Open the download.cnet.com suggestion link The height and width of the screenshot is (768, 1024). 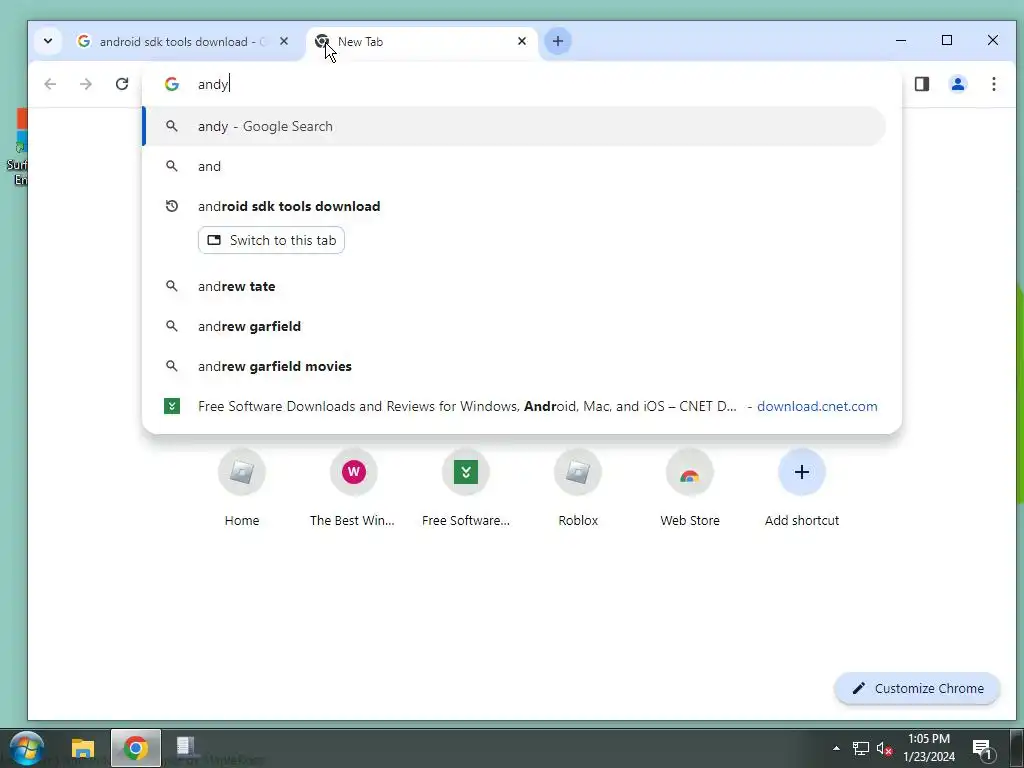(817, 406)
